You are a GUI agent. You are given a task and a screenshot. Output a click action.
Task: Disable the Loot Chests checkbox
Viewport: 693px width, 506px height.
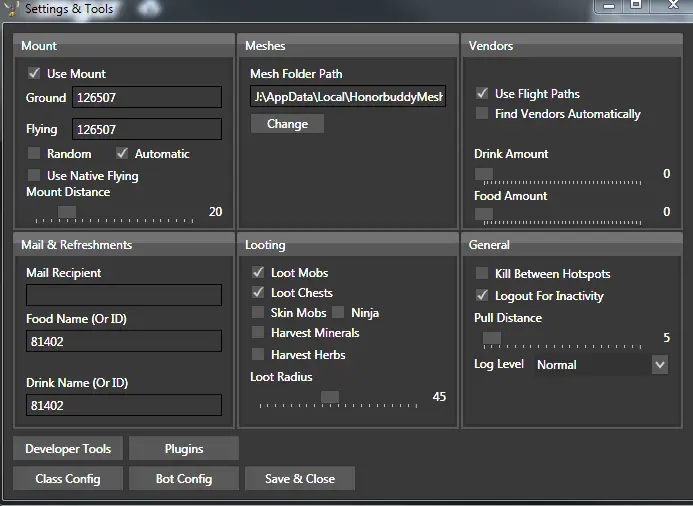coord(258,293)
